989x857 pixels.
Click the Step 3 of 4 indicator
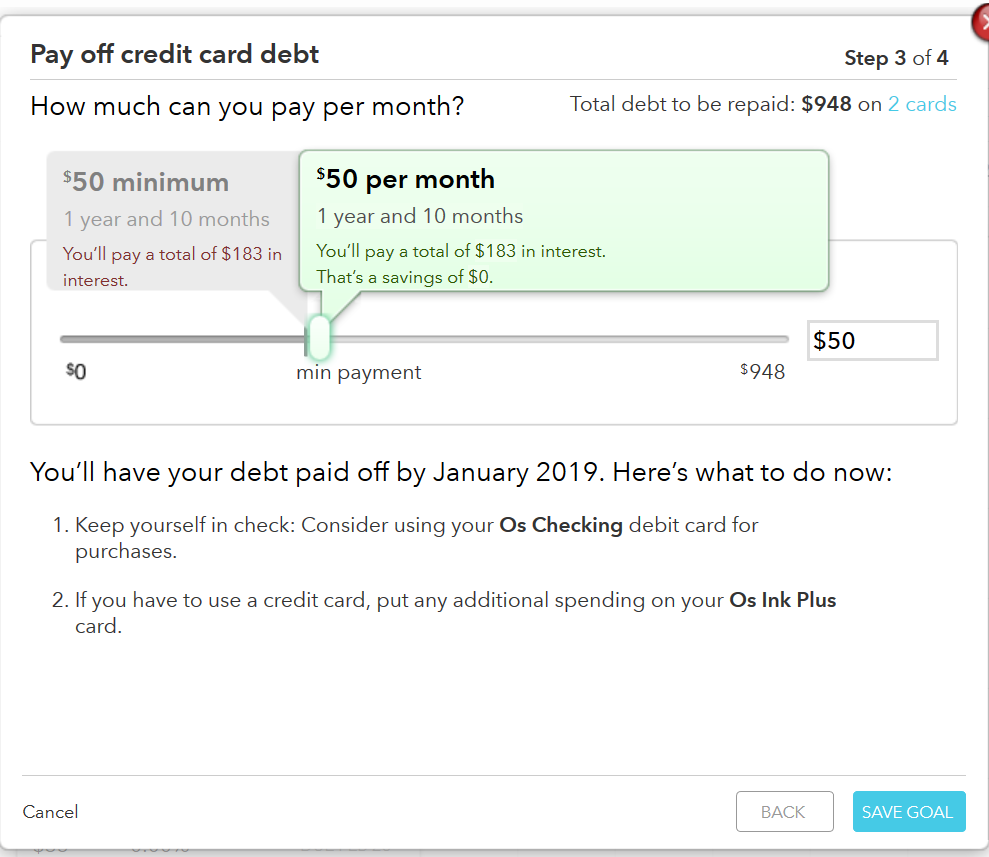click(896, 58)
